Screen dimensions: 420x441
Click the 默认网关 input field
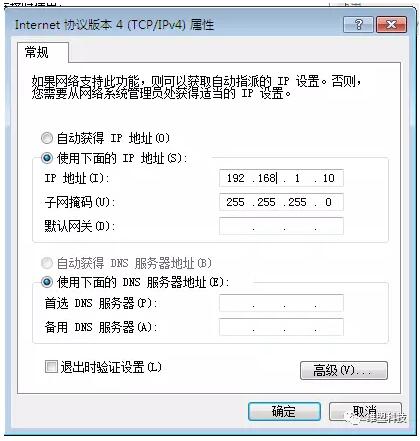(281, 226)
